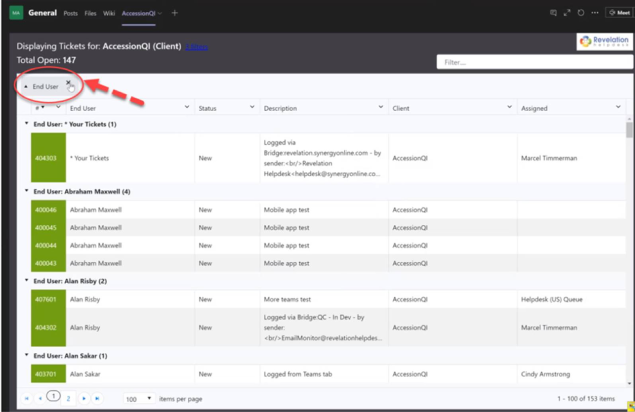Go to the last page of tickets
Screen dimensions: 635x412
(x=97, y=399)
